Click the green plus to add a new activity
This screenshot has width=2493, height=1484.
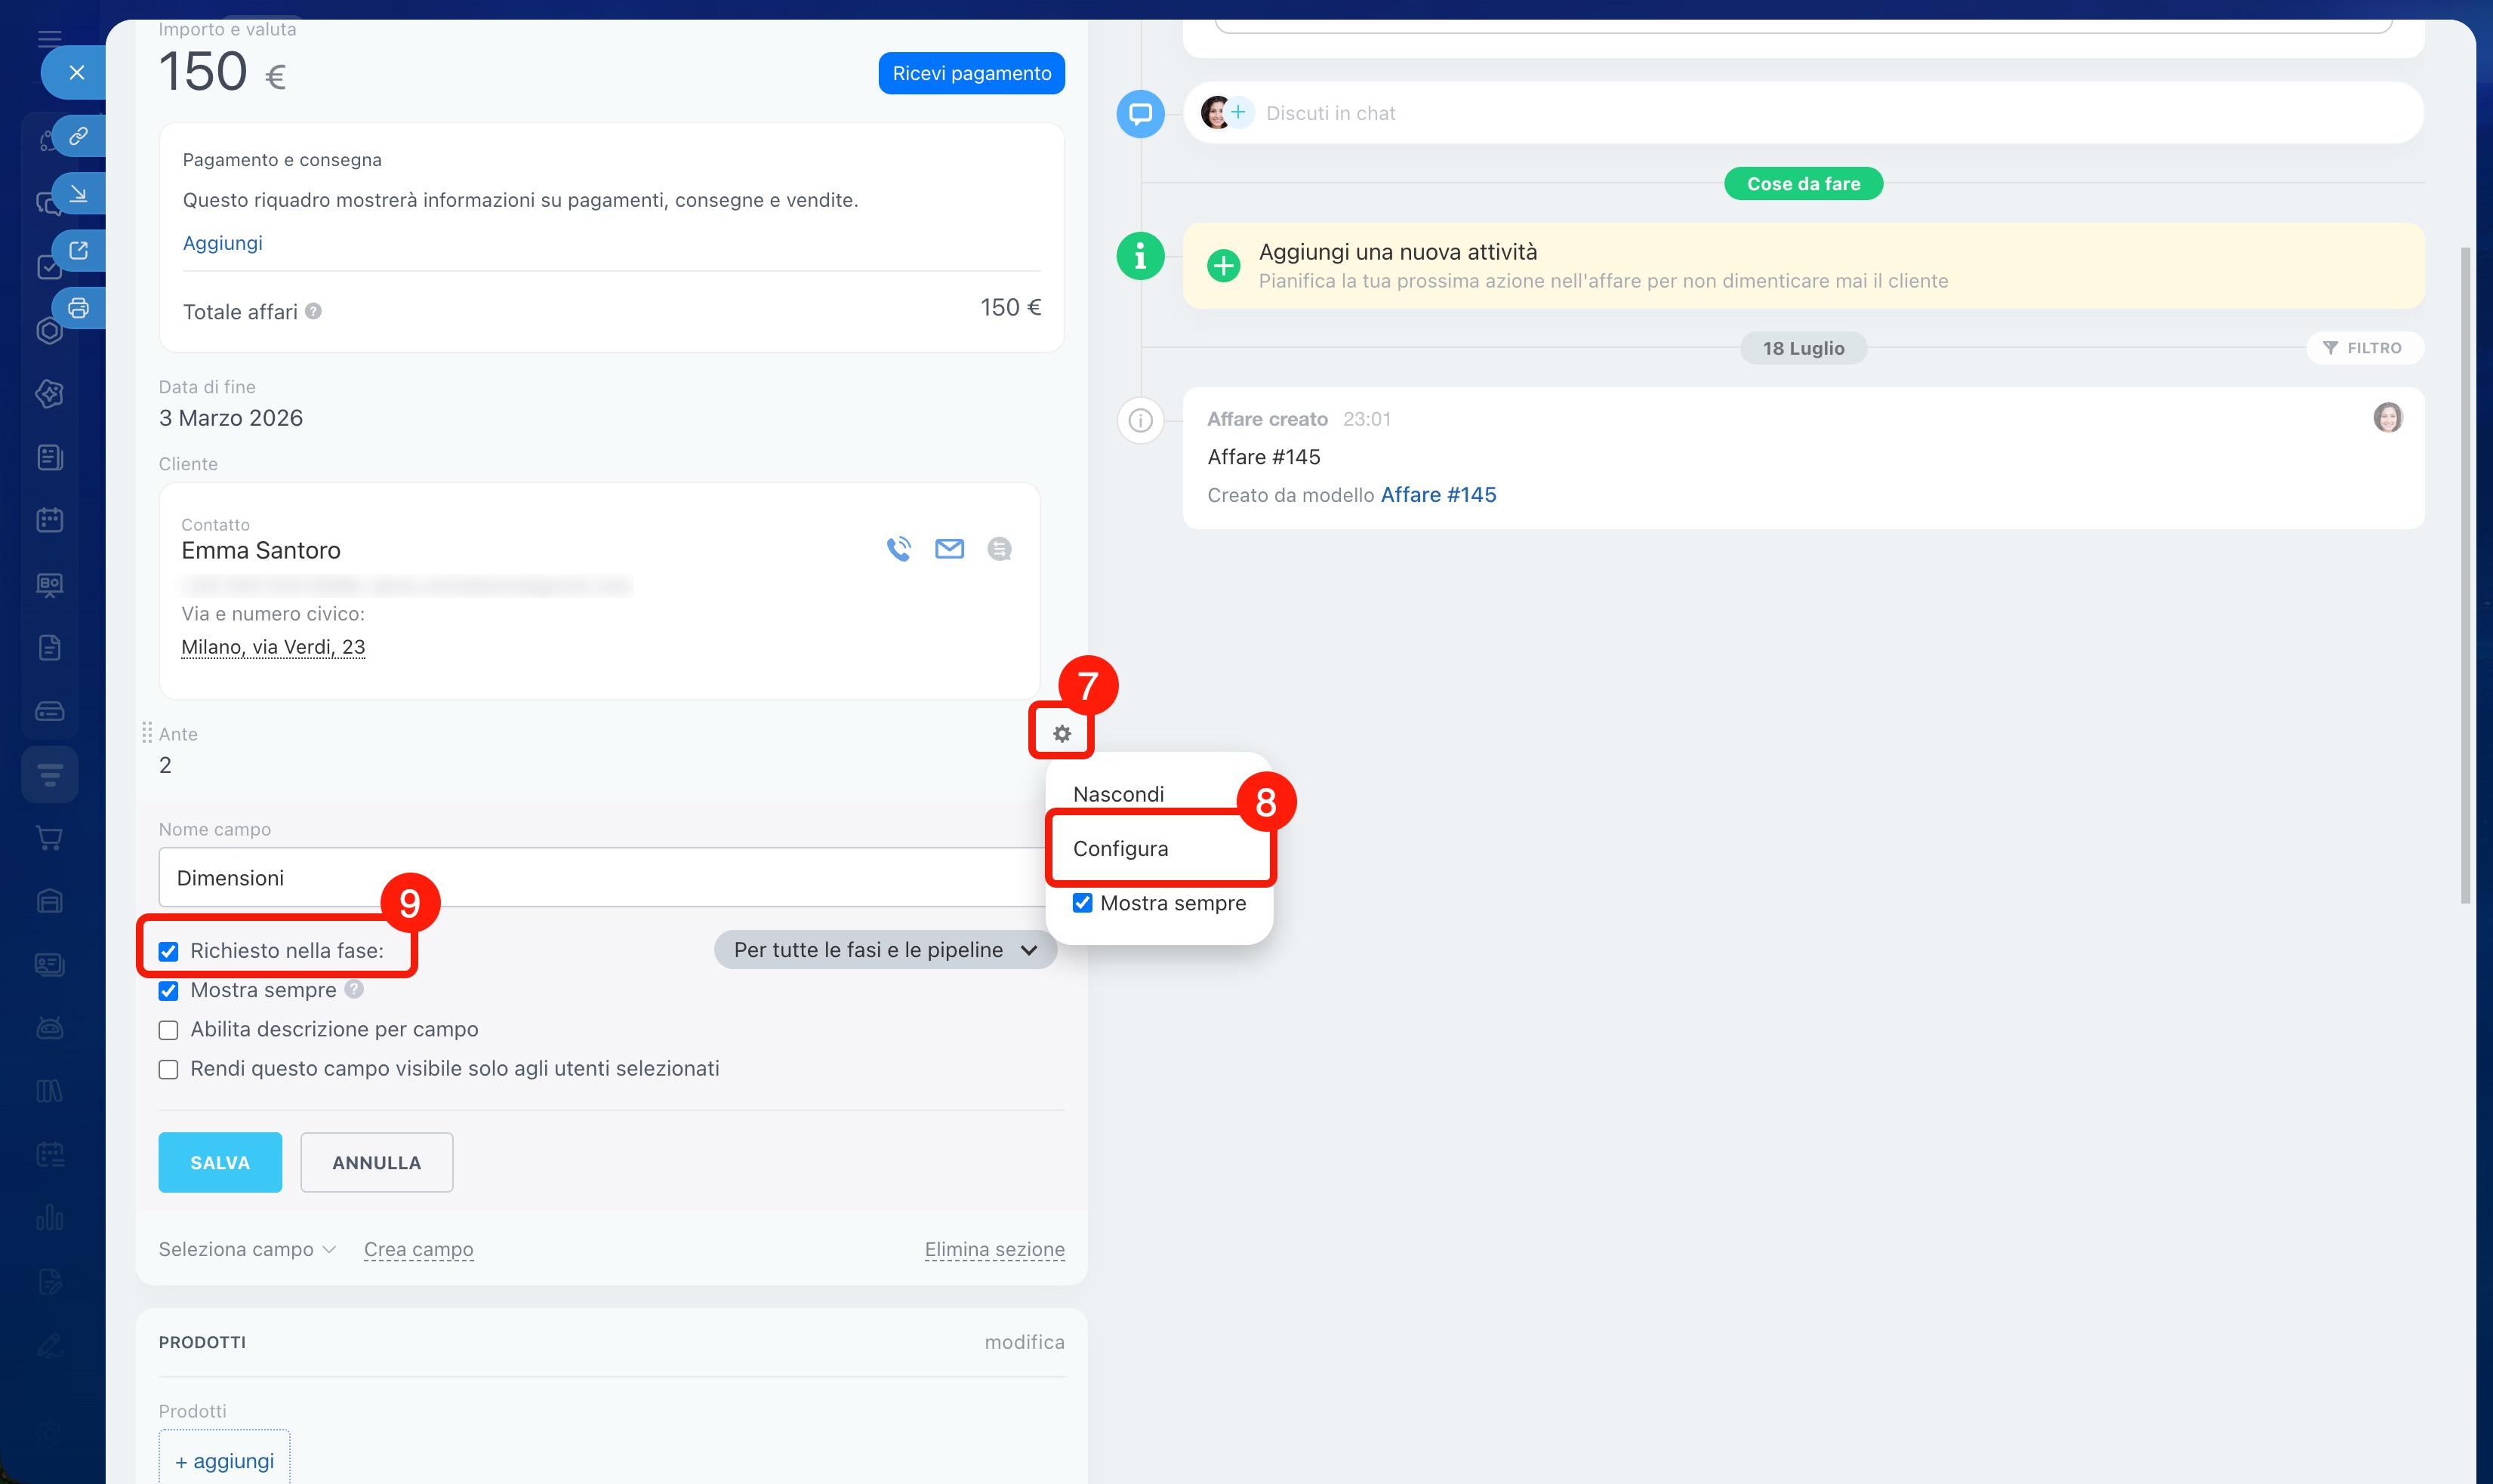pyautogui.click(x=1223, y=266)
